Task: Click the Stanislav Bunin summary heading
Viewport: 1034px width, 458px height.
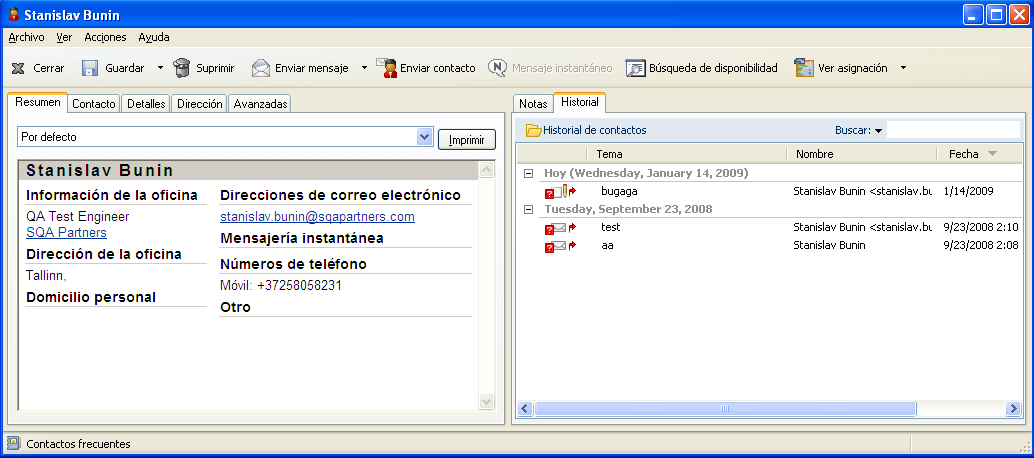Action: (100, 171)
